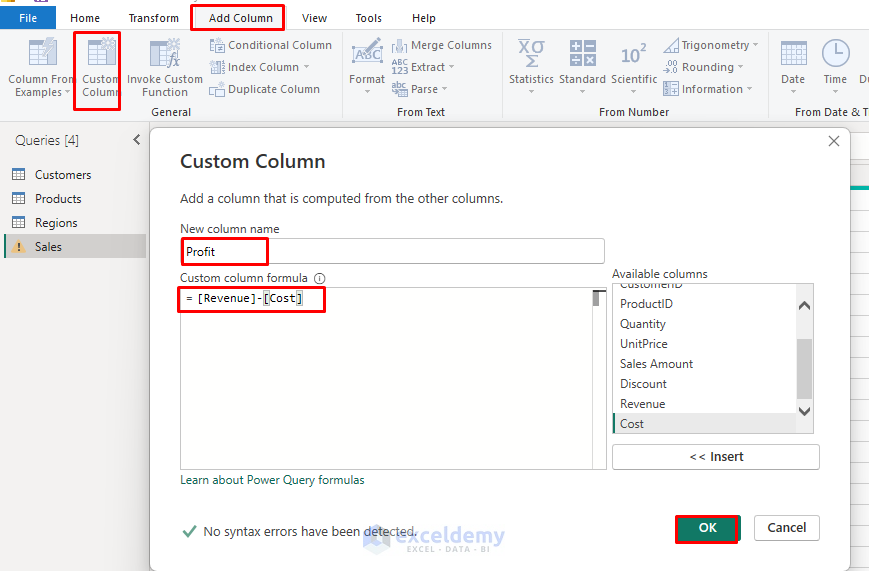
Task: Click the available columns scrollbar thumb
Action: pos(804,369)
